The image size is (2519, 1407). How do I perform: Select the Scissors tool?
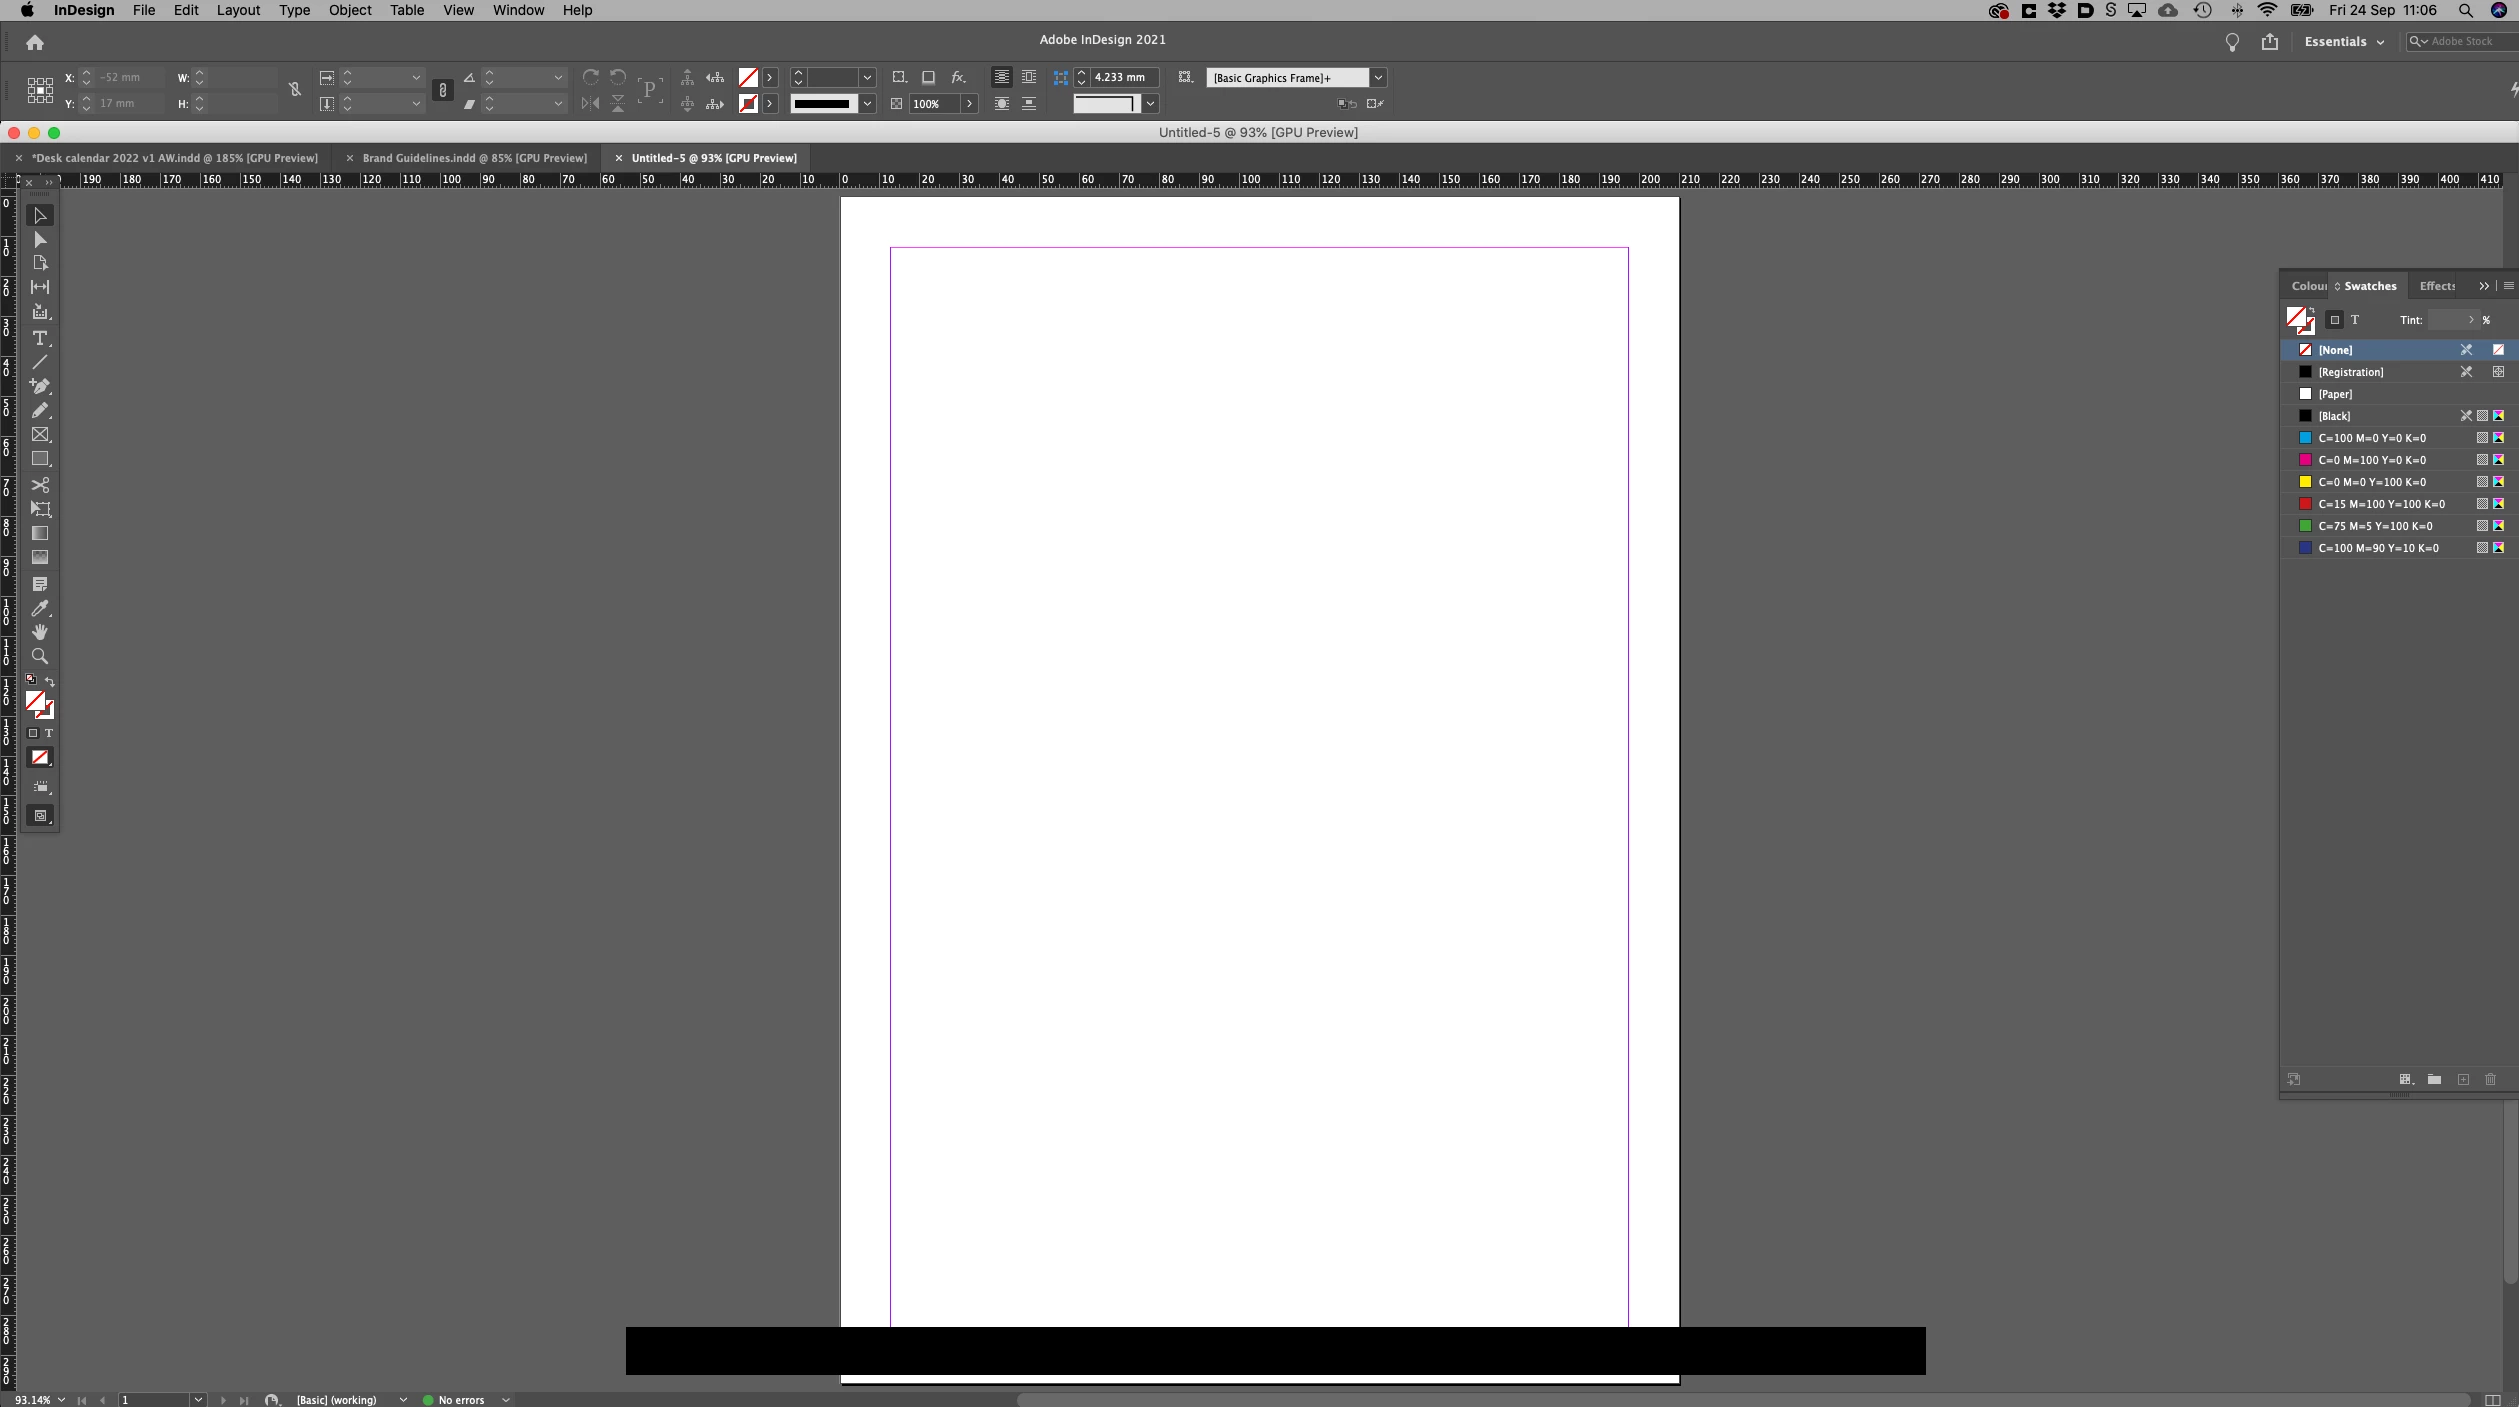point(40,485)
